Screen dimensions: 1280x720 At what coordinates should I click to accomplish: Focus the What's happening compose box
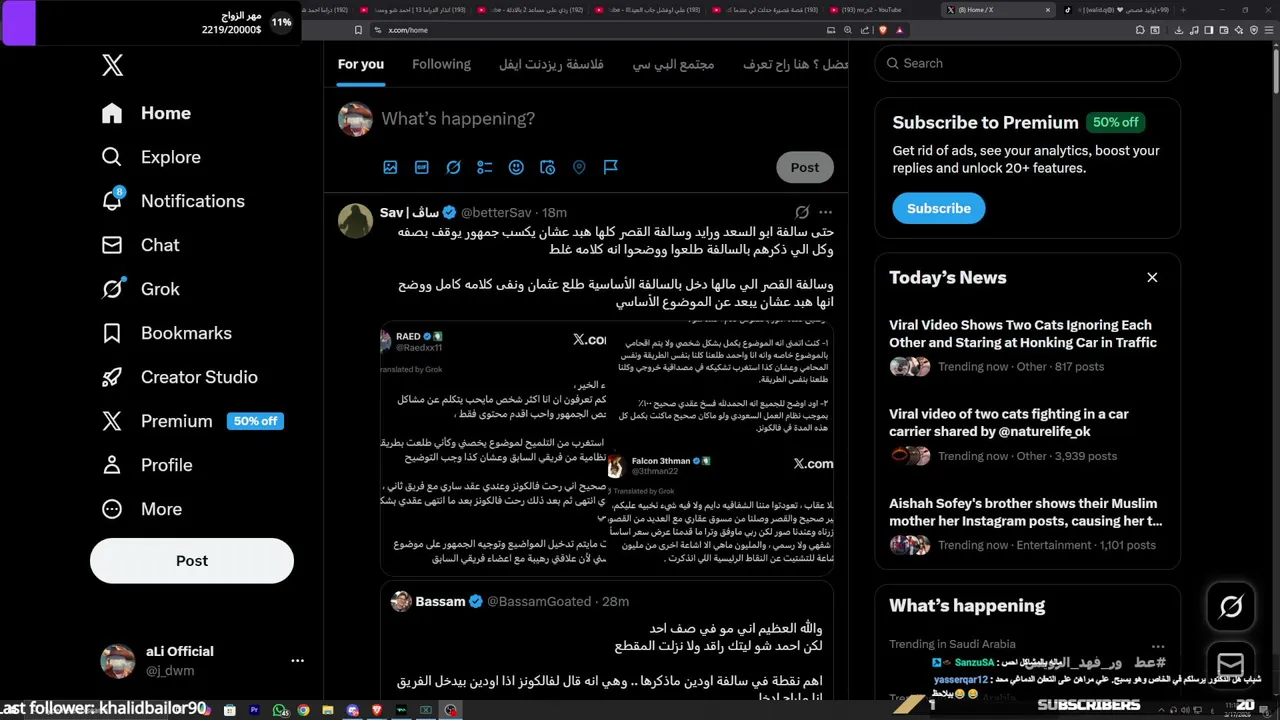[x=607, y=118]
